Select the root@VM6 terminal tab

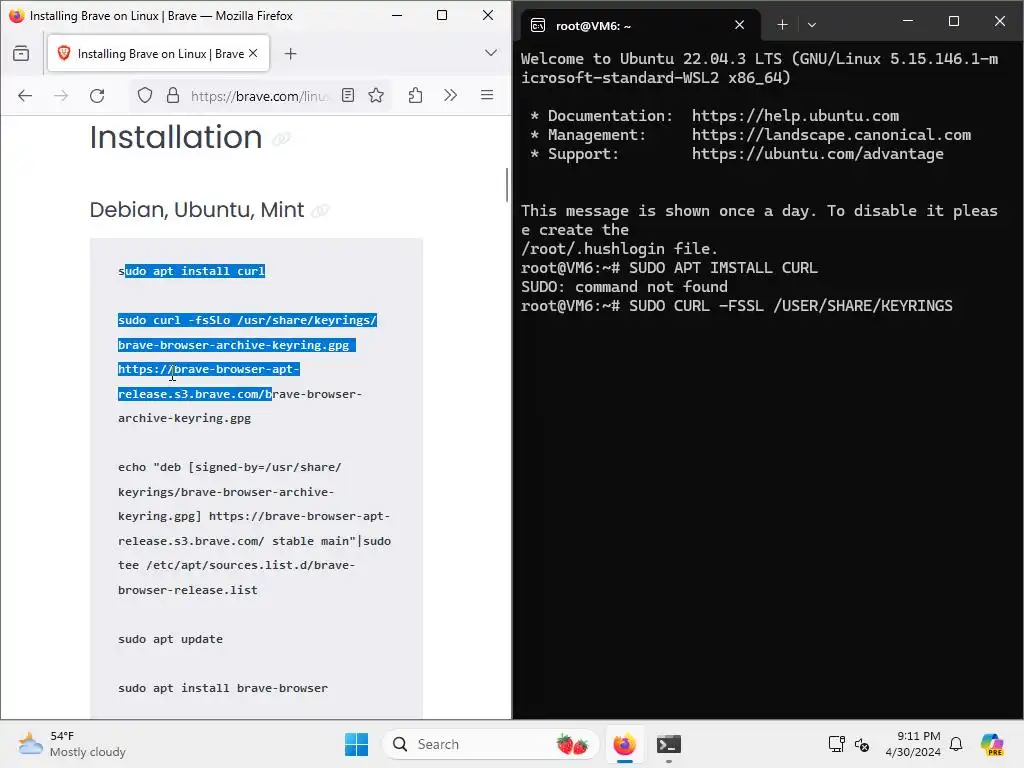pyautogui.click(x=640, y=25)
